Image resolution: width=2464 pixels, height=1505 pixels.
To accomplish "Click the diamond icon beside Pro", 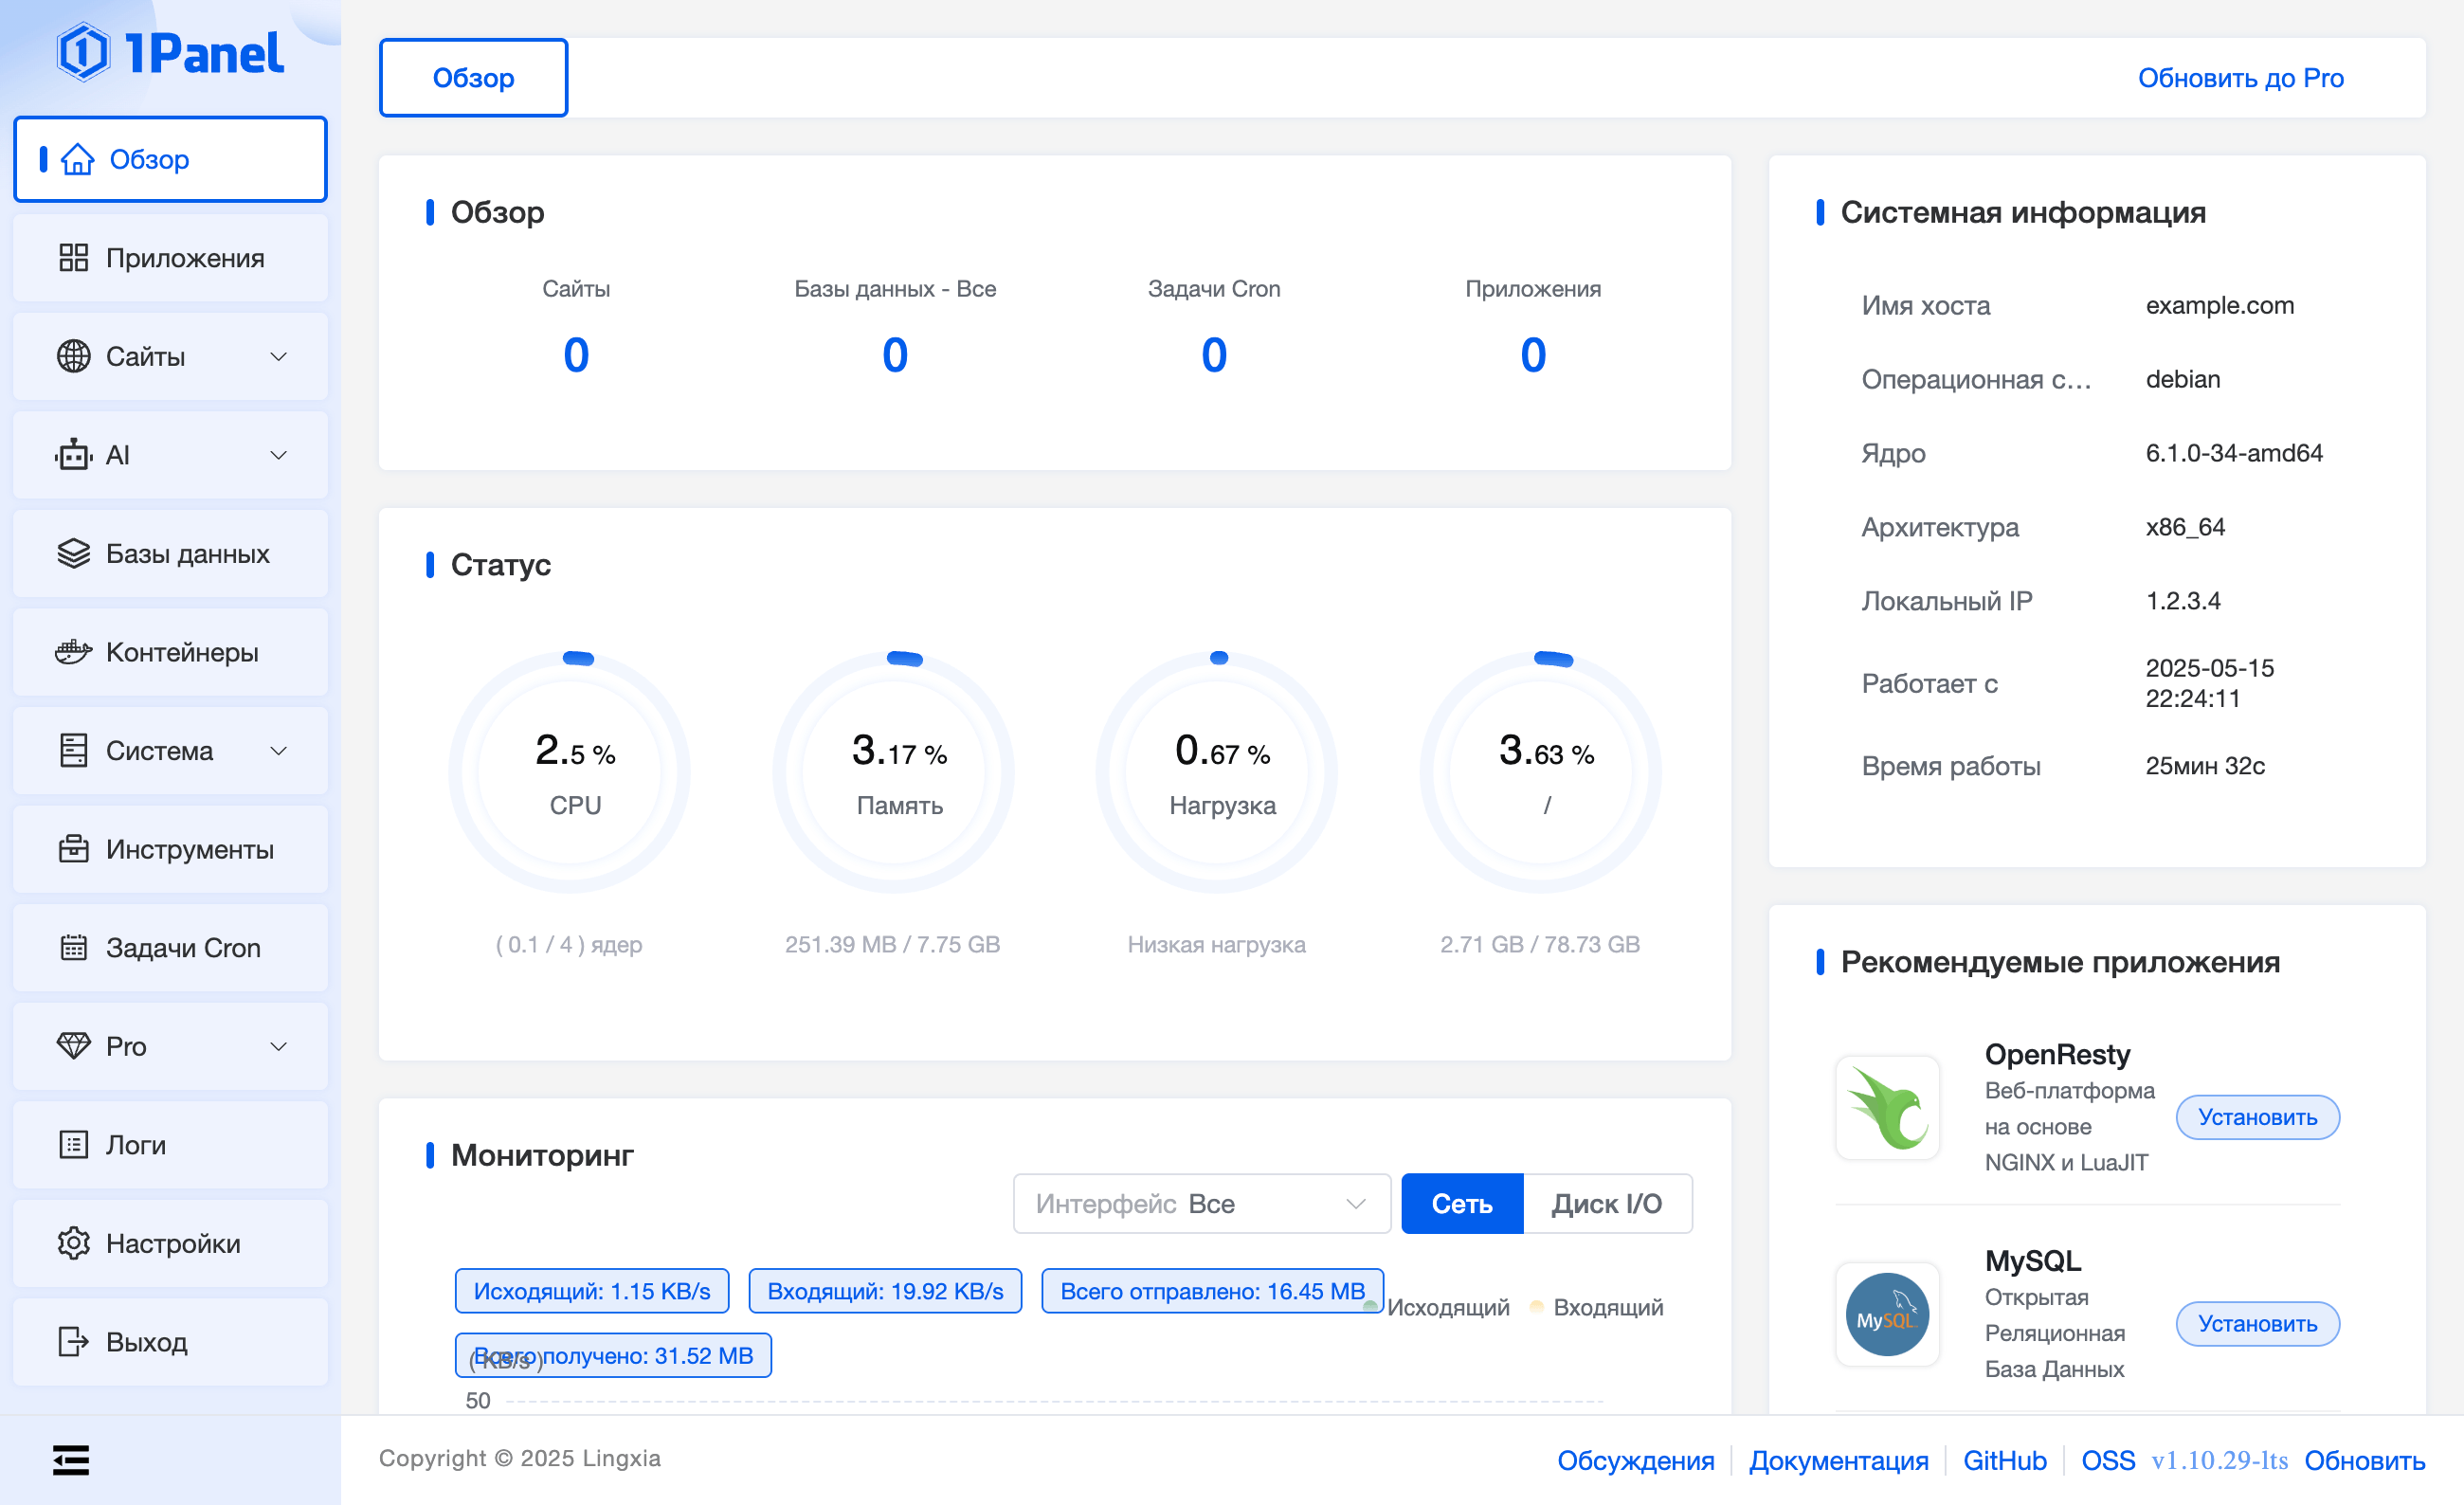I will (73, 1046).
